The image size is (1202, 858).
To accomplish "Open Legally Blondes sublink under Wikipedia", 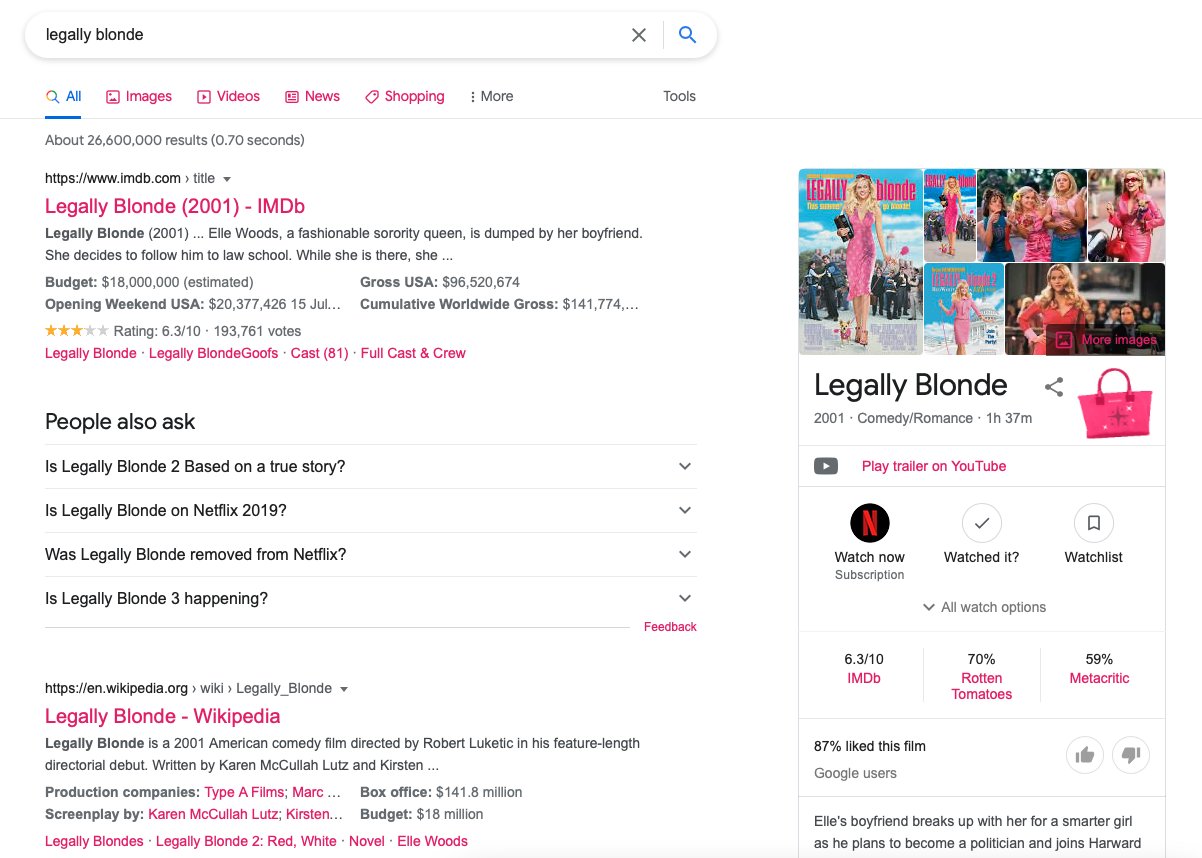I will pos(94,841).
